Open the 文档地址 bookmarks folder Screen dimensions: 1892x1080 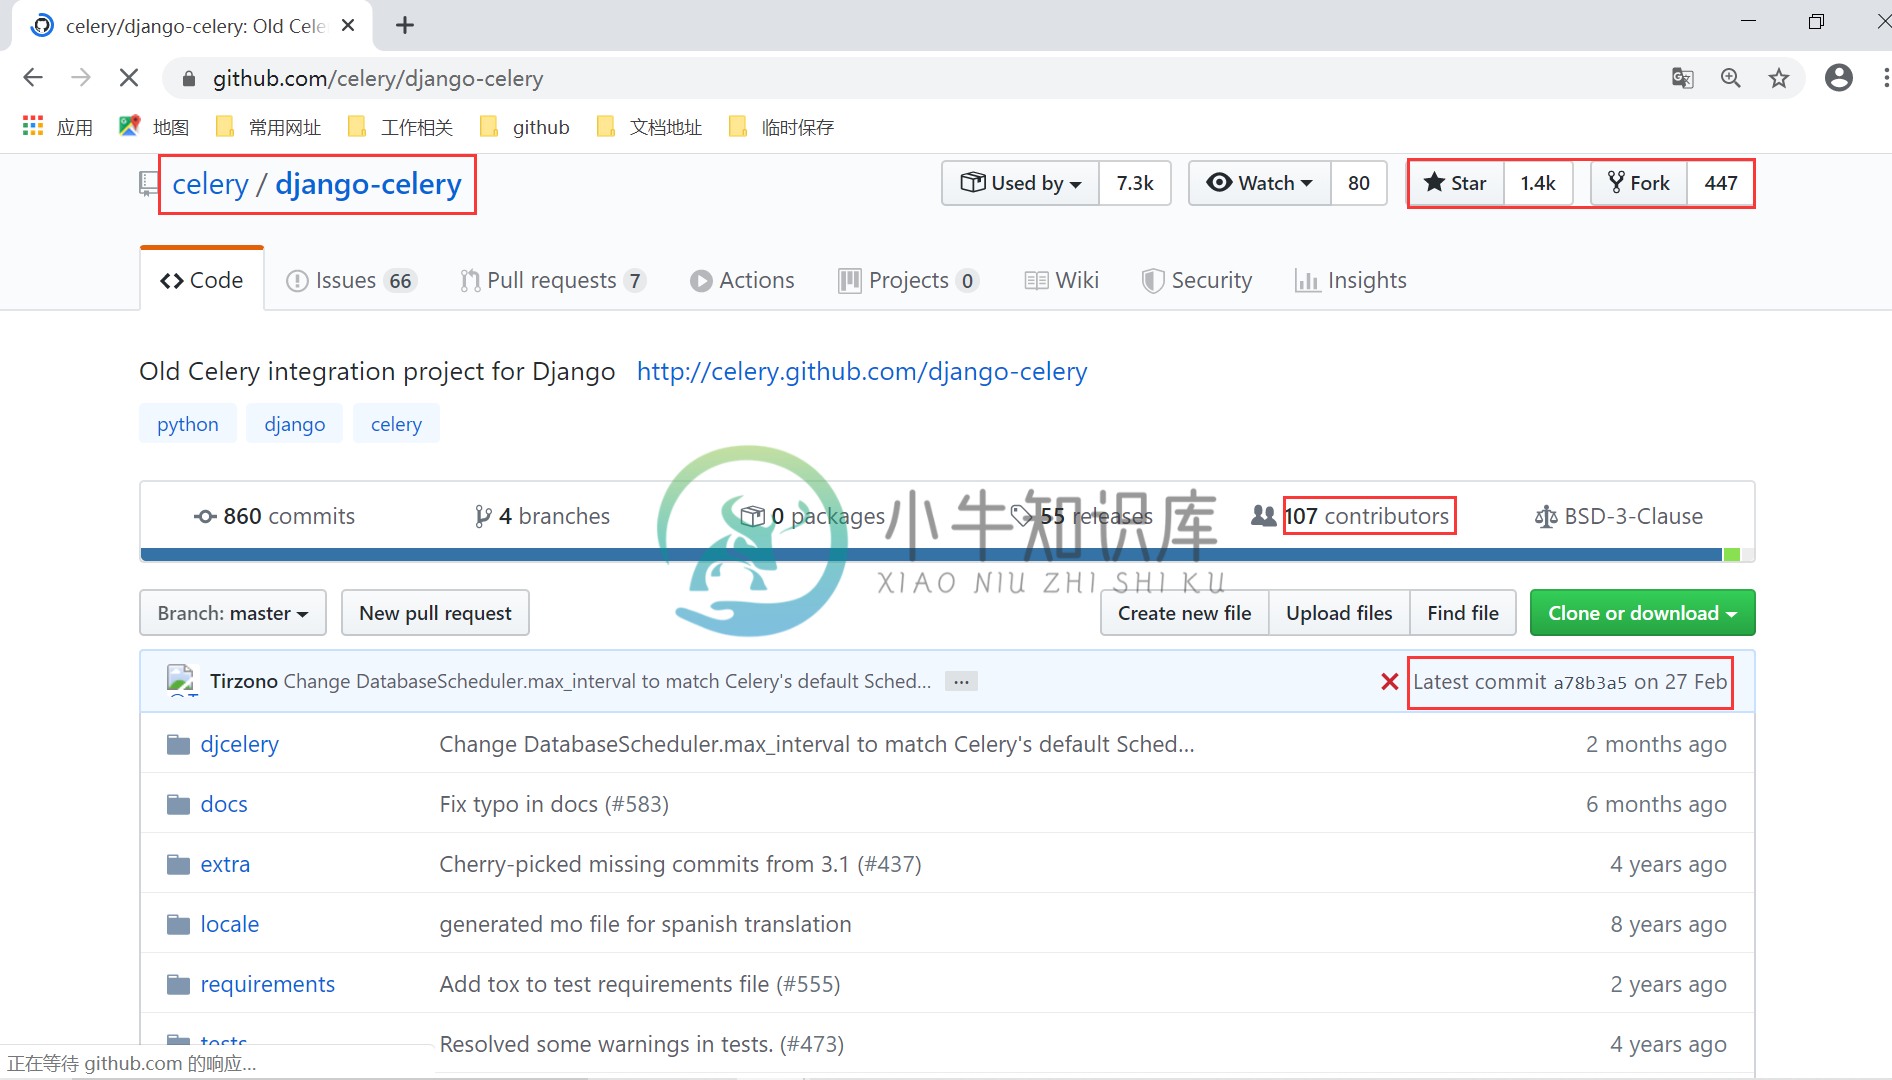(649, 127)
